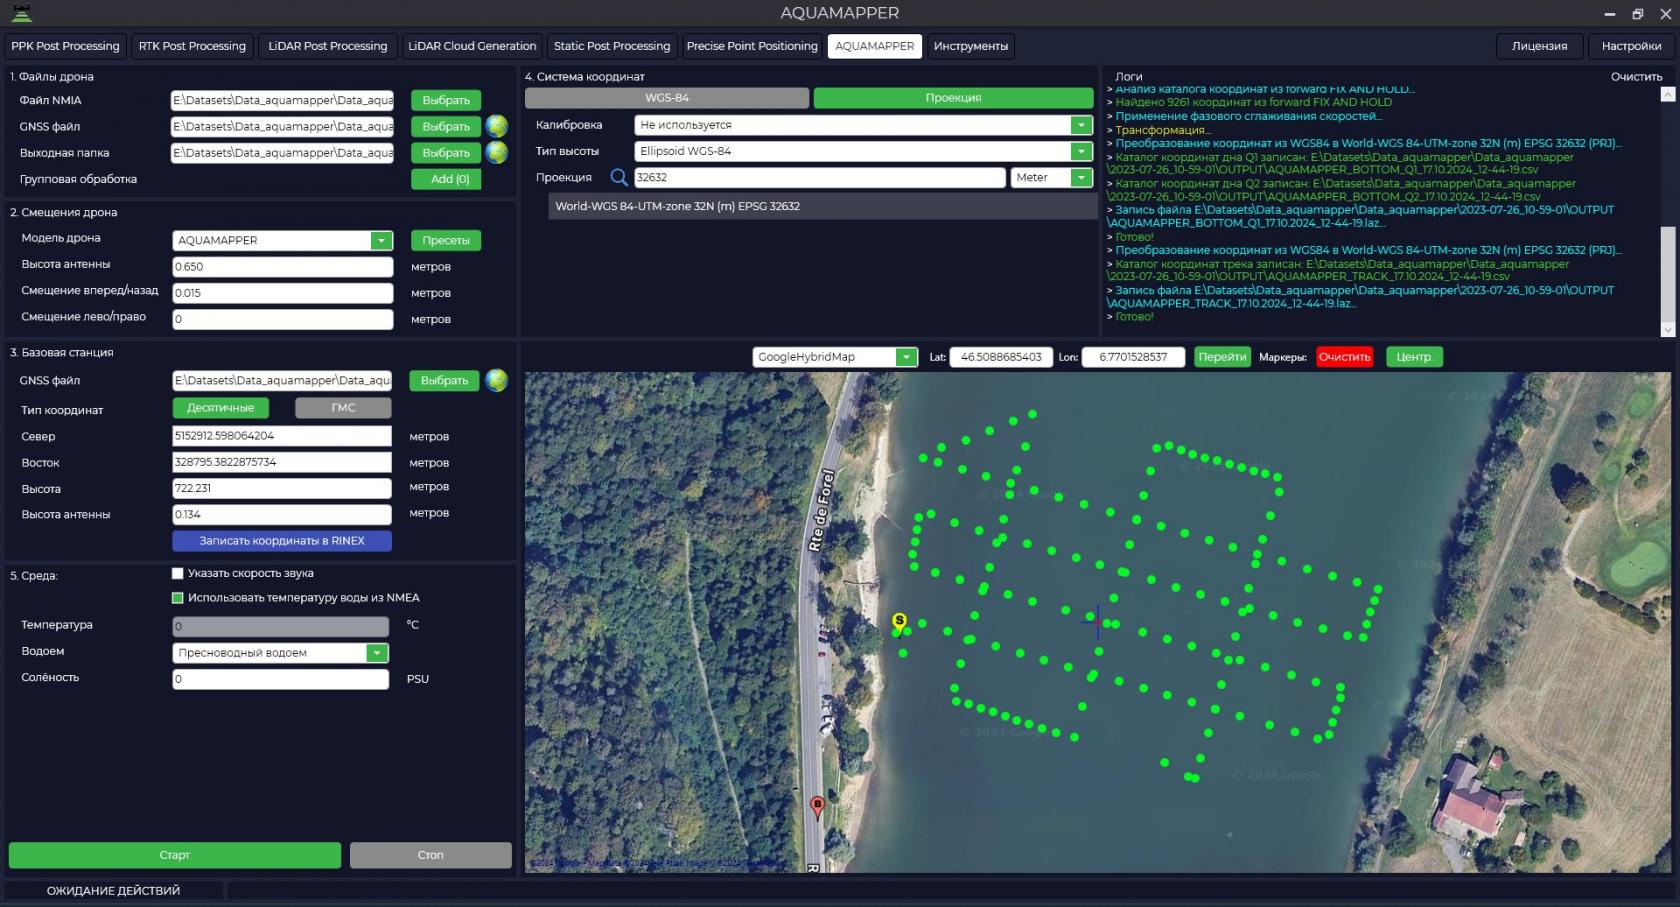Viewport: 1680px width, 907px height.
Task: Select ГМС coordinate type
Action: (x=343, y=408)
